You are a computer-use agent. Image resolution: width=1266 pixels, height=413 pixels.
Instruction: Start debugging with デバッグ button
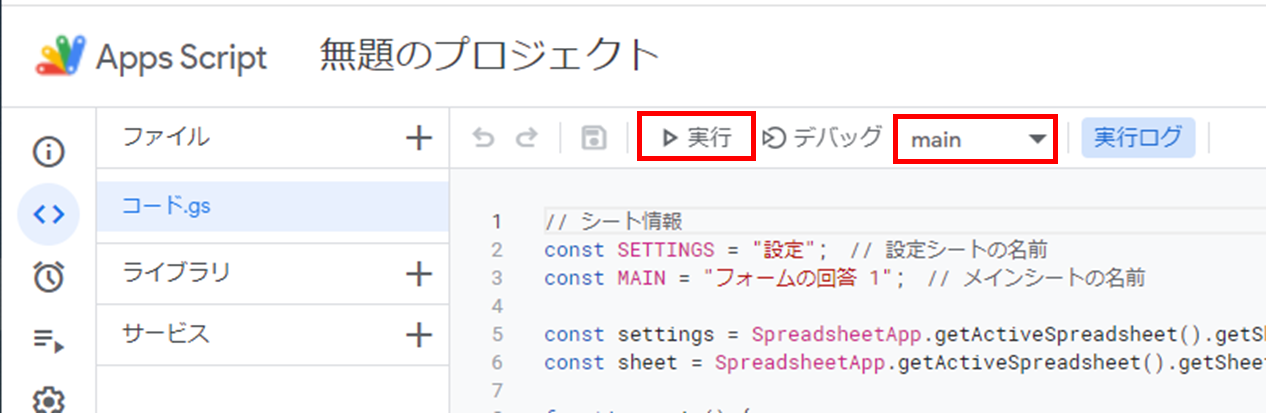tap(822, 138)
